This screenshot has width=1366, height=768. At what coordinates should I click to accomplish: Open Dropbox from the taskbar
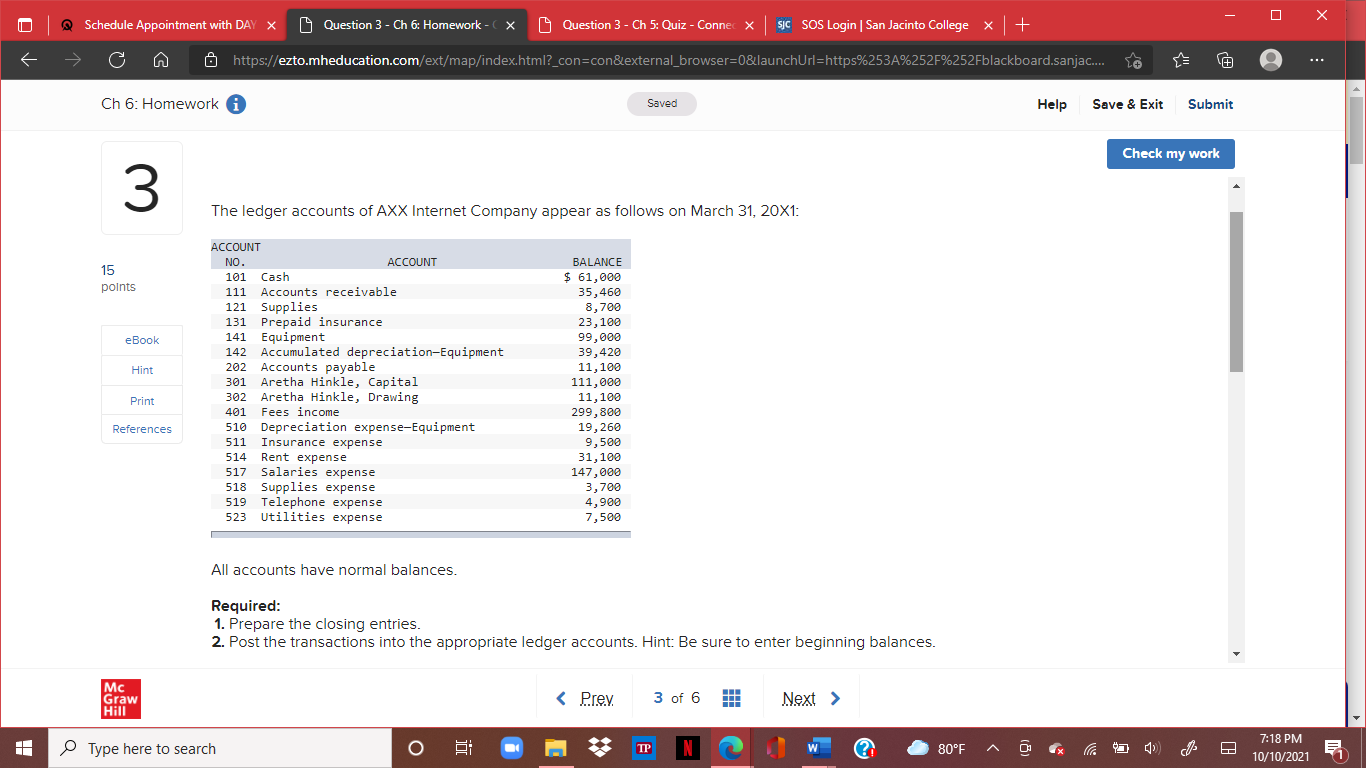[601, 748]
